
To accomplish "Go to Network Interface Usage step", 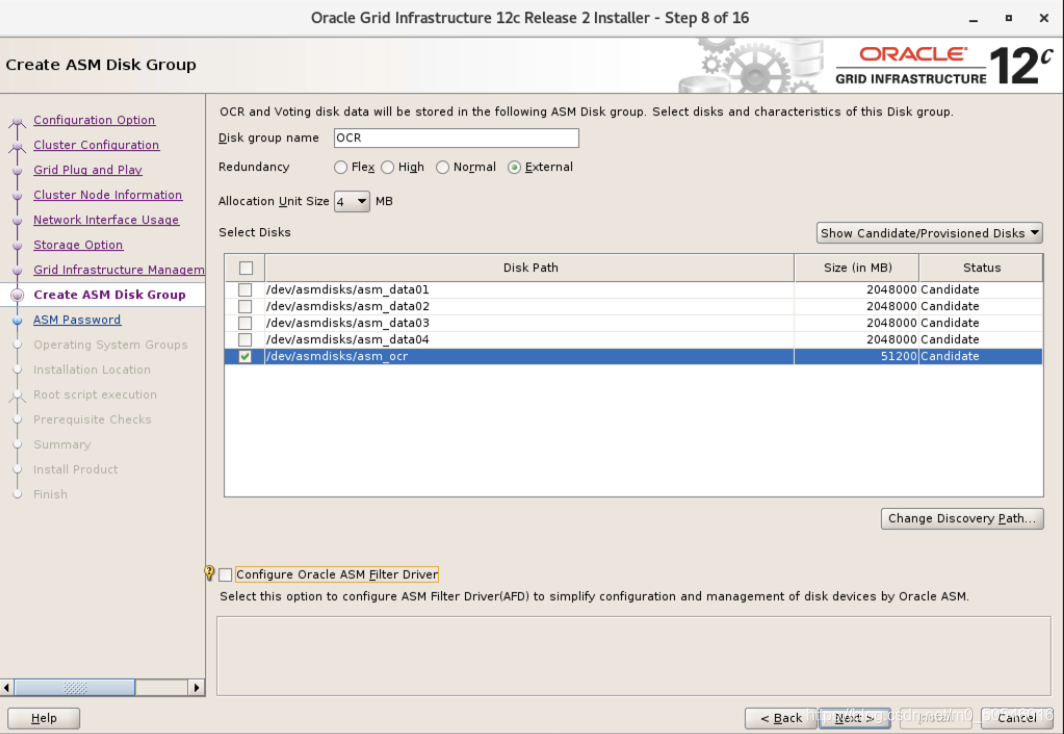I will pos(106,220).
